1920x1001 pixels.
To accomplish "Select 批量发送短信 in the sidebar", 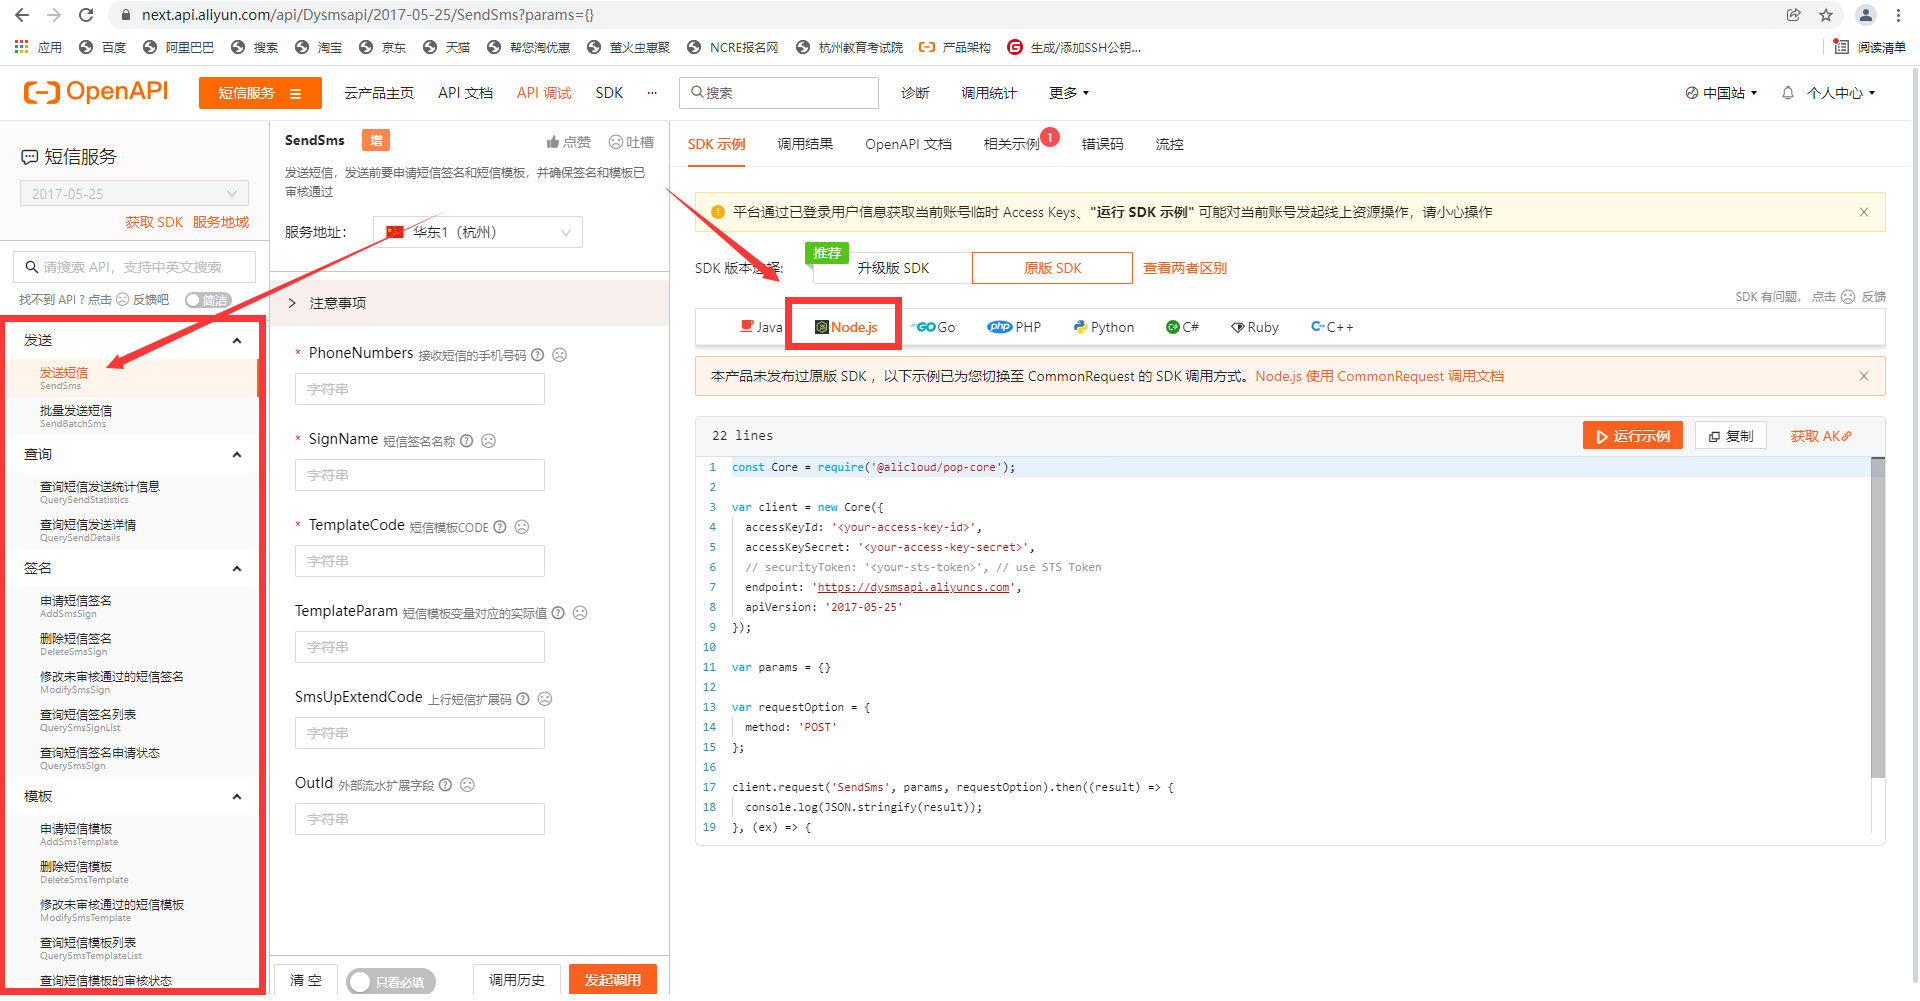I will coord(76,411).
